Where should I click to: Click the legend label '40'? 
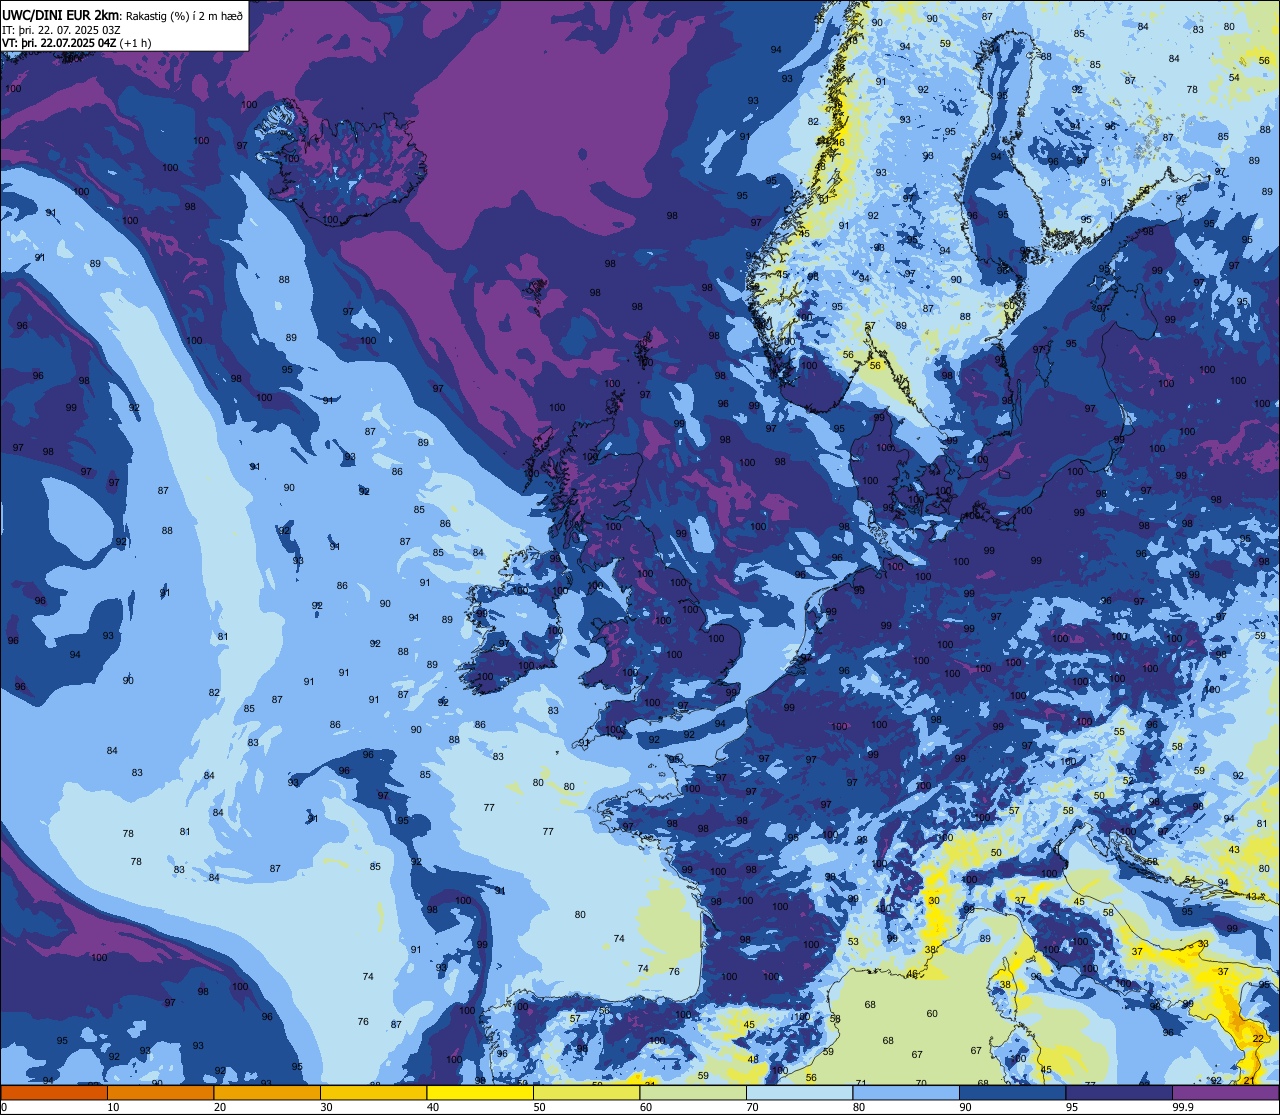click(x=433, y=1107)
